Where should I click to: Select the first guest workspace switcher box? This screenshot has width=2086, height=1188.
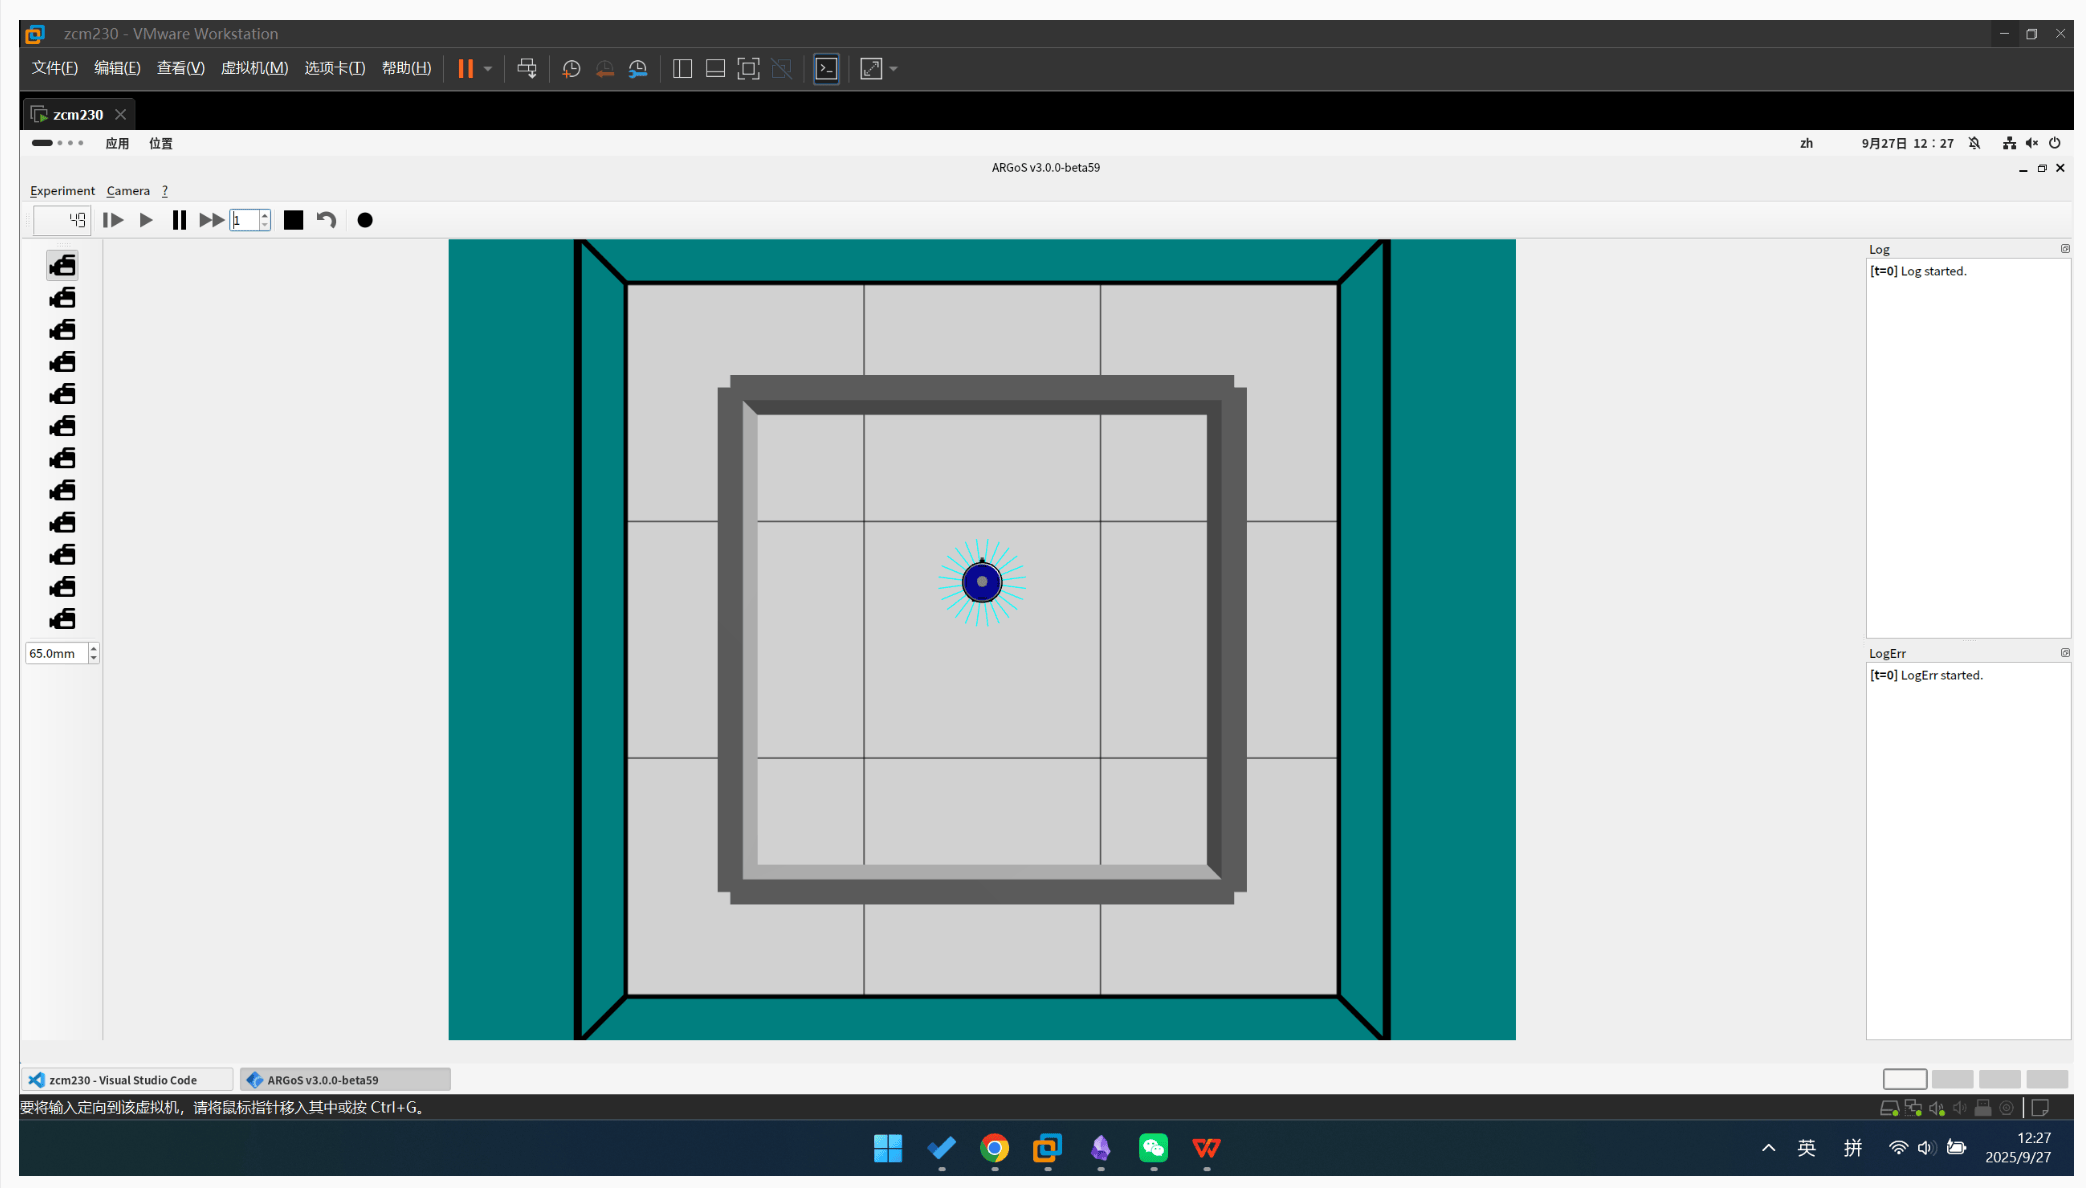1905,1079
